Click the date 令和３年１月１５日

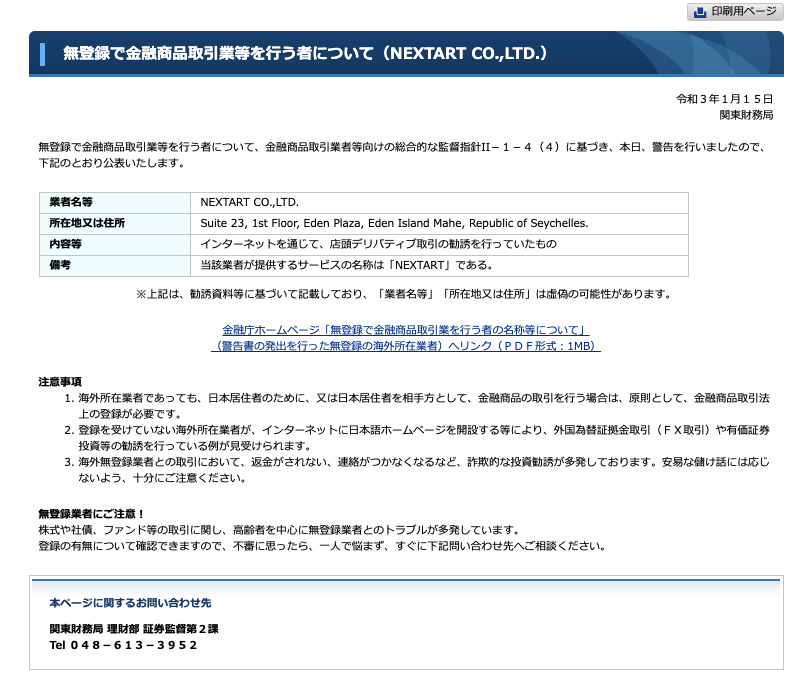pos(724,99)
